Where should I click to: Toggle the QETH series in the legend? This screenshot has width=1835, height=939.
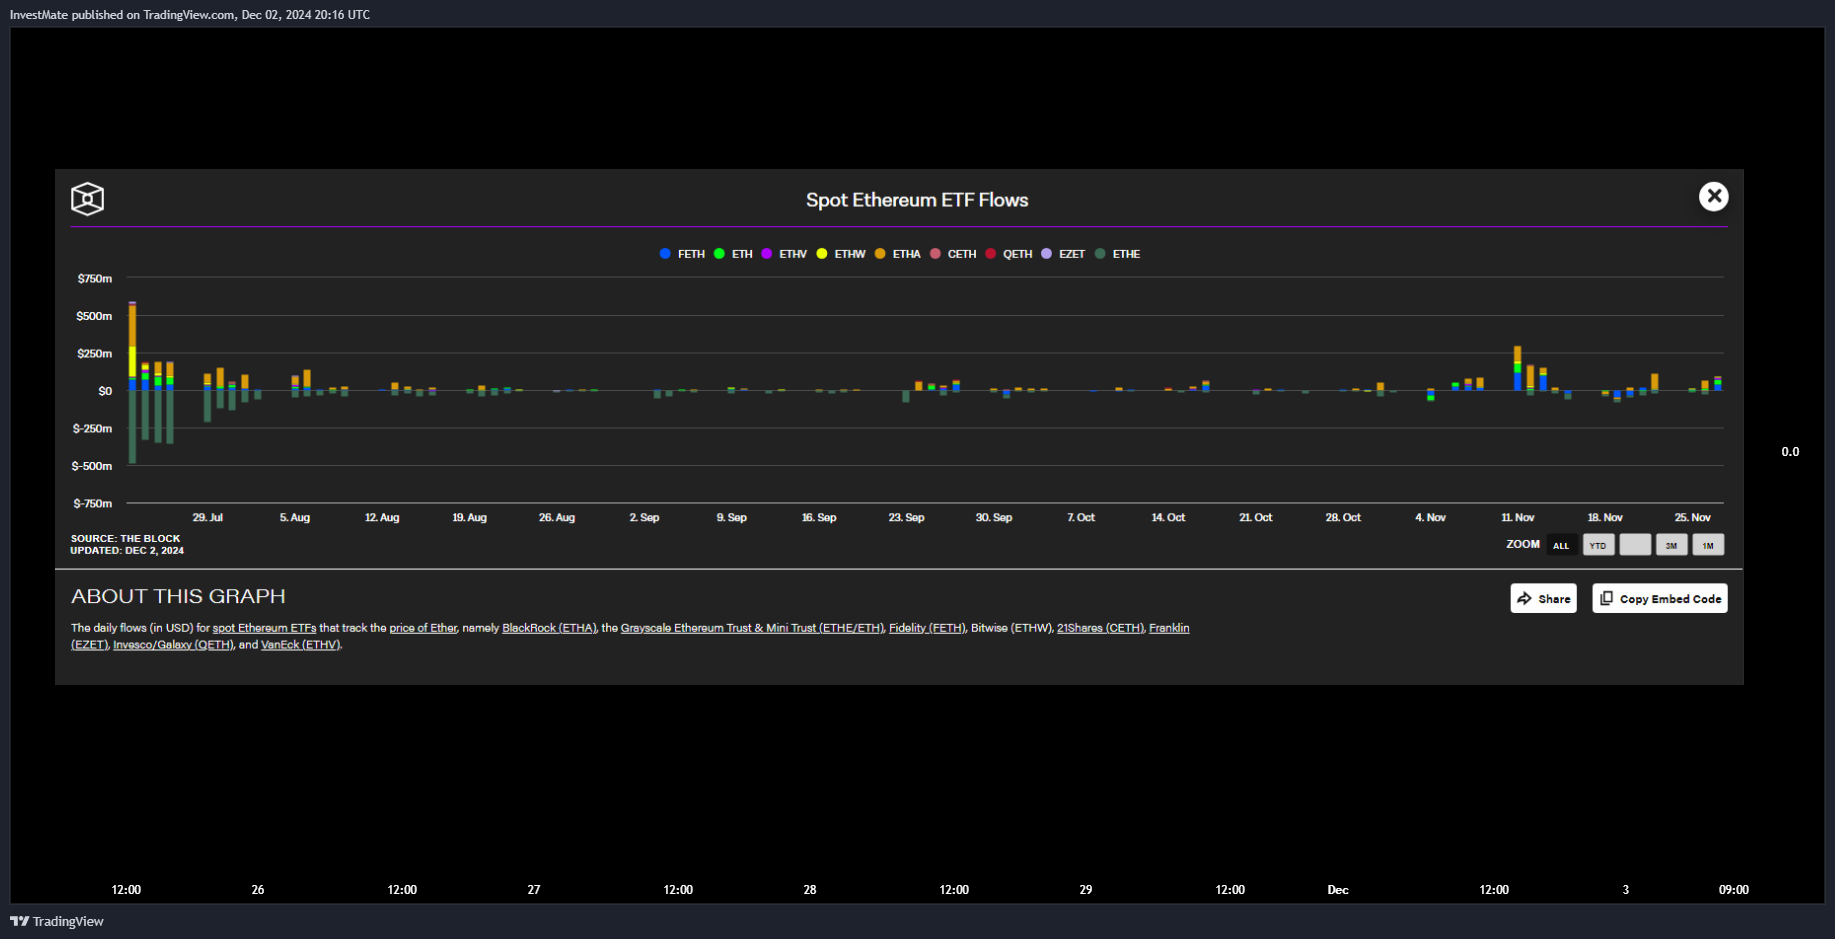point(1009,254)
